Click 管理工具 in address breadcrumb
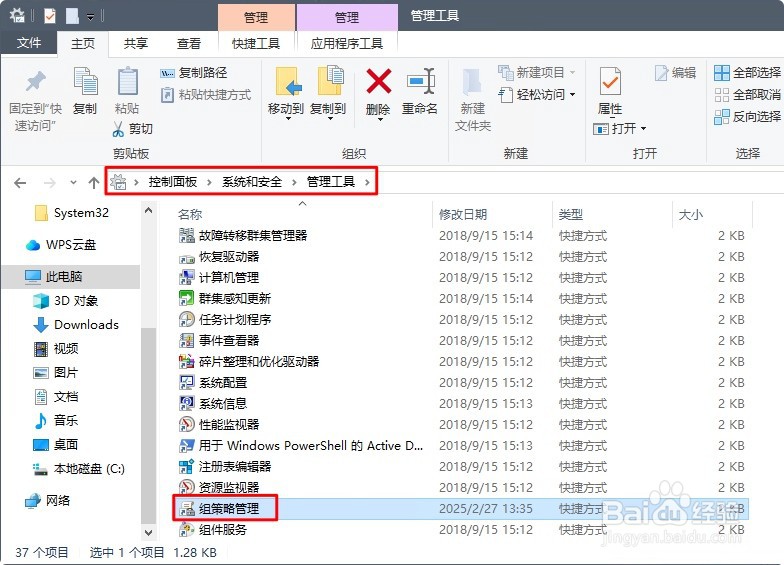This screenshot has height=565, width=784. [330, 182]
